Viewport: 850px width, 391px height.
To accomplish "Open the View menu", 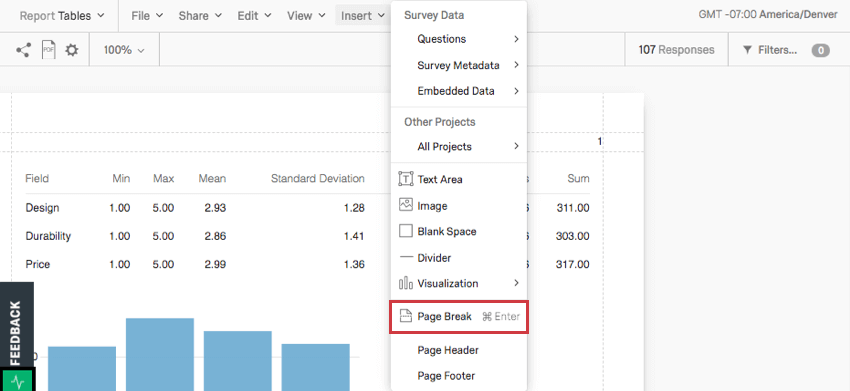I will click(x=306, y=16).
